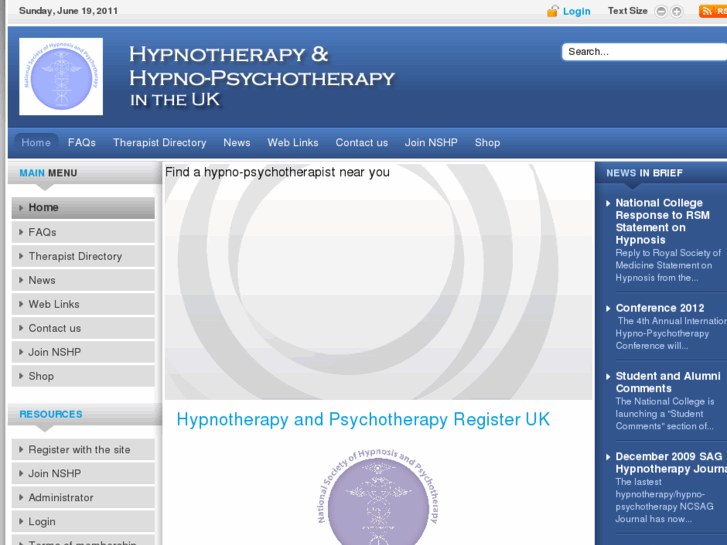
Task: Click the NSHP logo in the header
Action: click(61, 77)
